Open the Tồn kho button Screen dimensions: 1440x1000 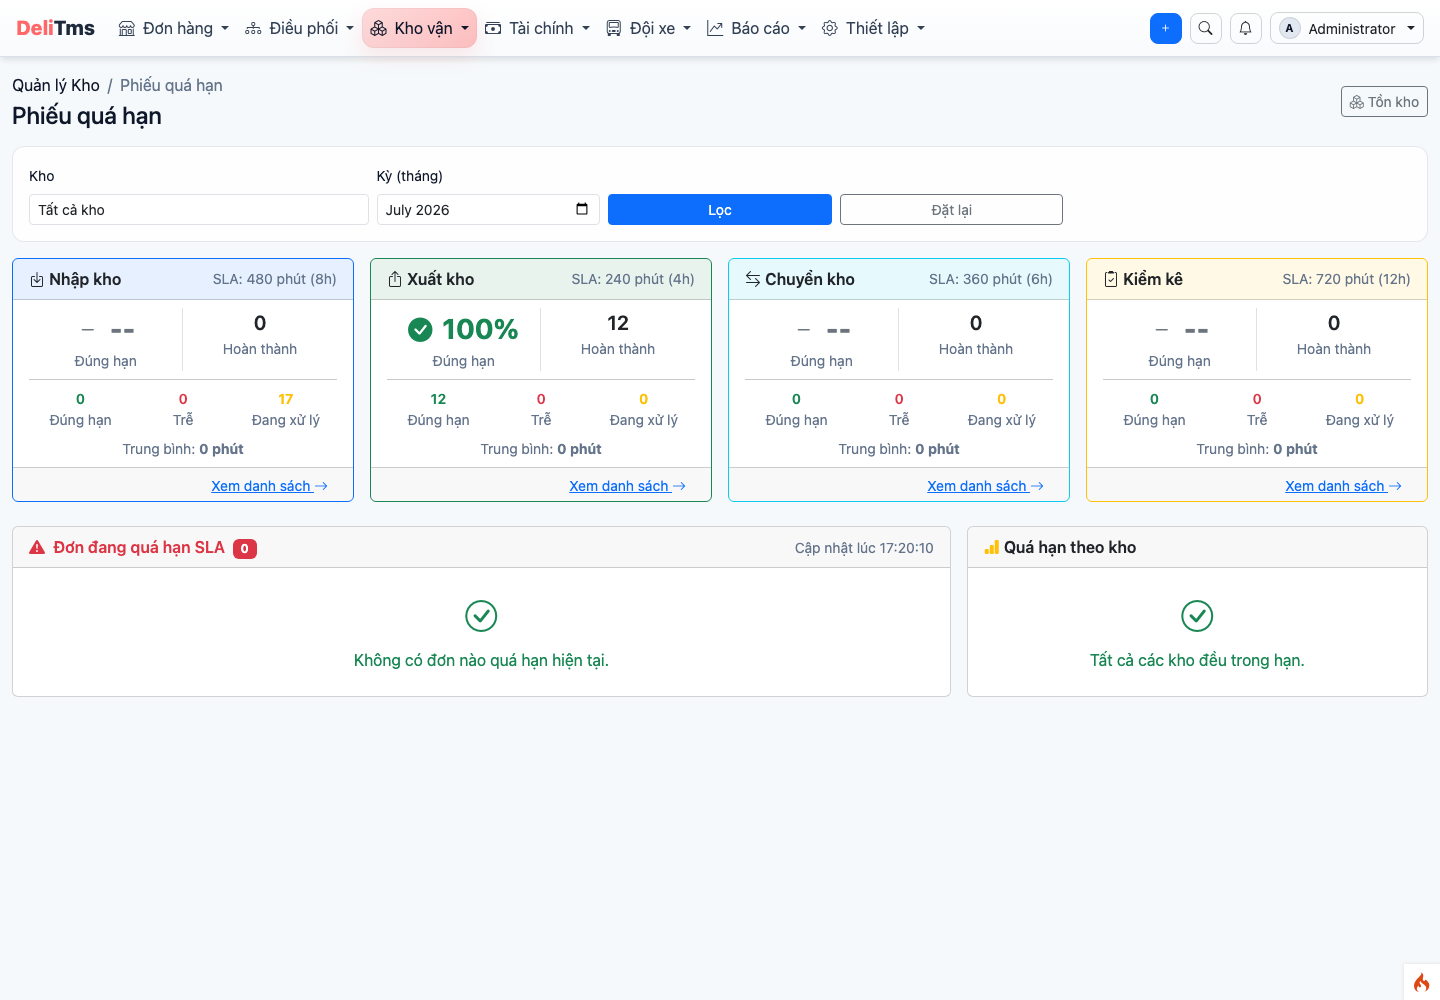1384,102
